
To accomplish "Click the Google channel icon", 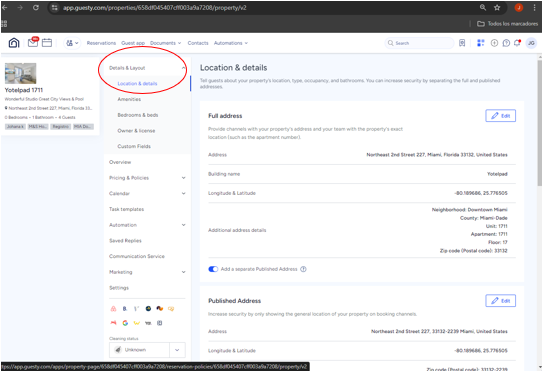I will (x=125, y=323).
